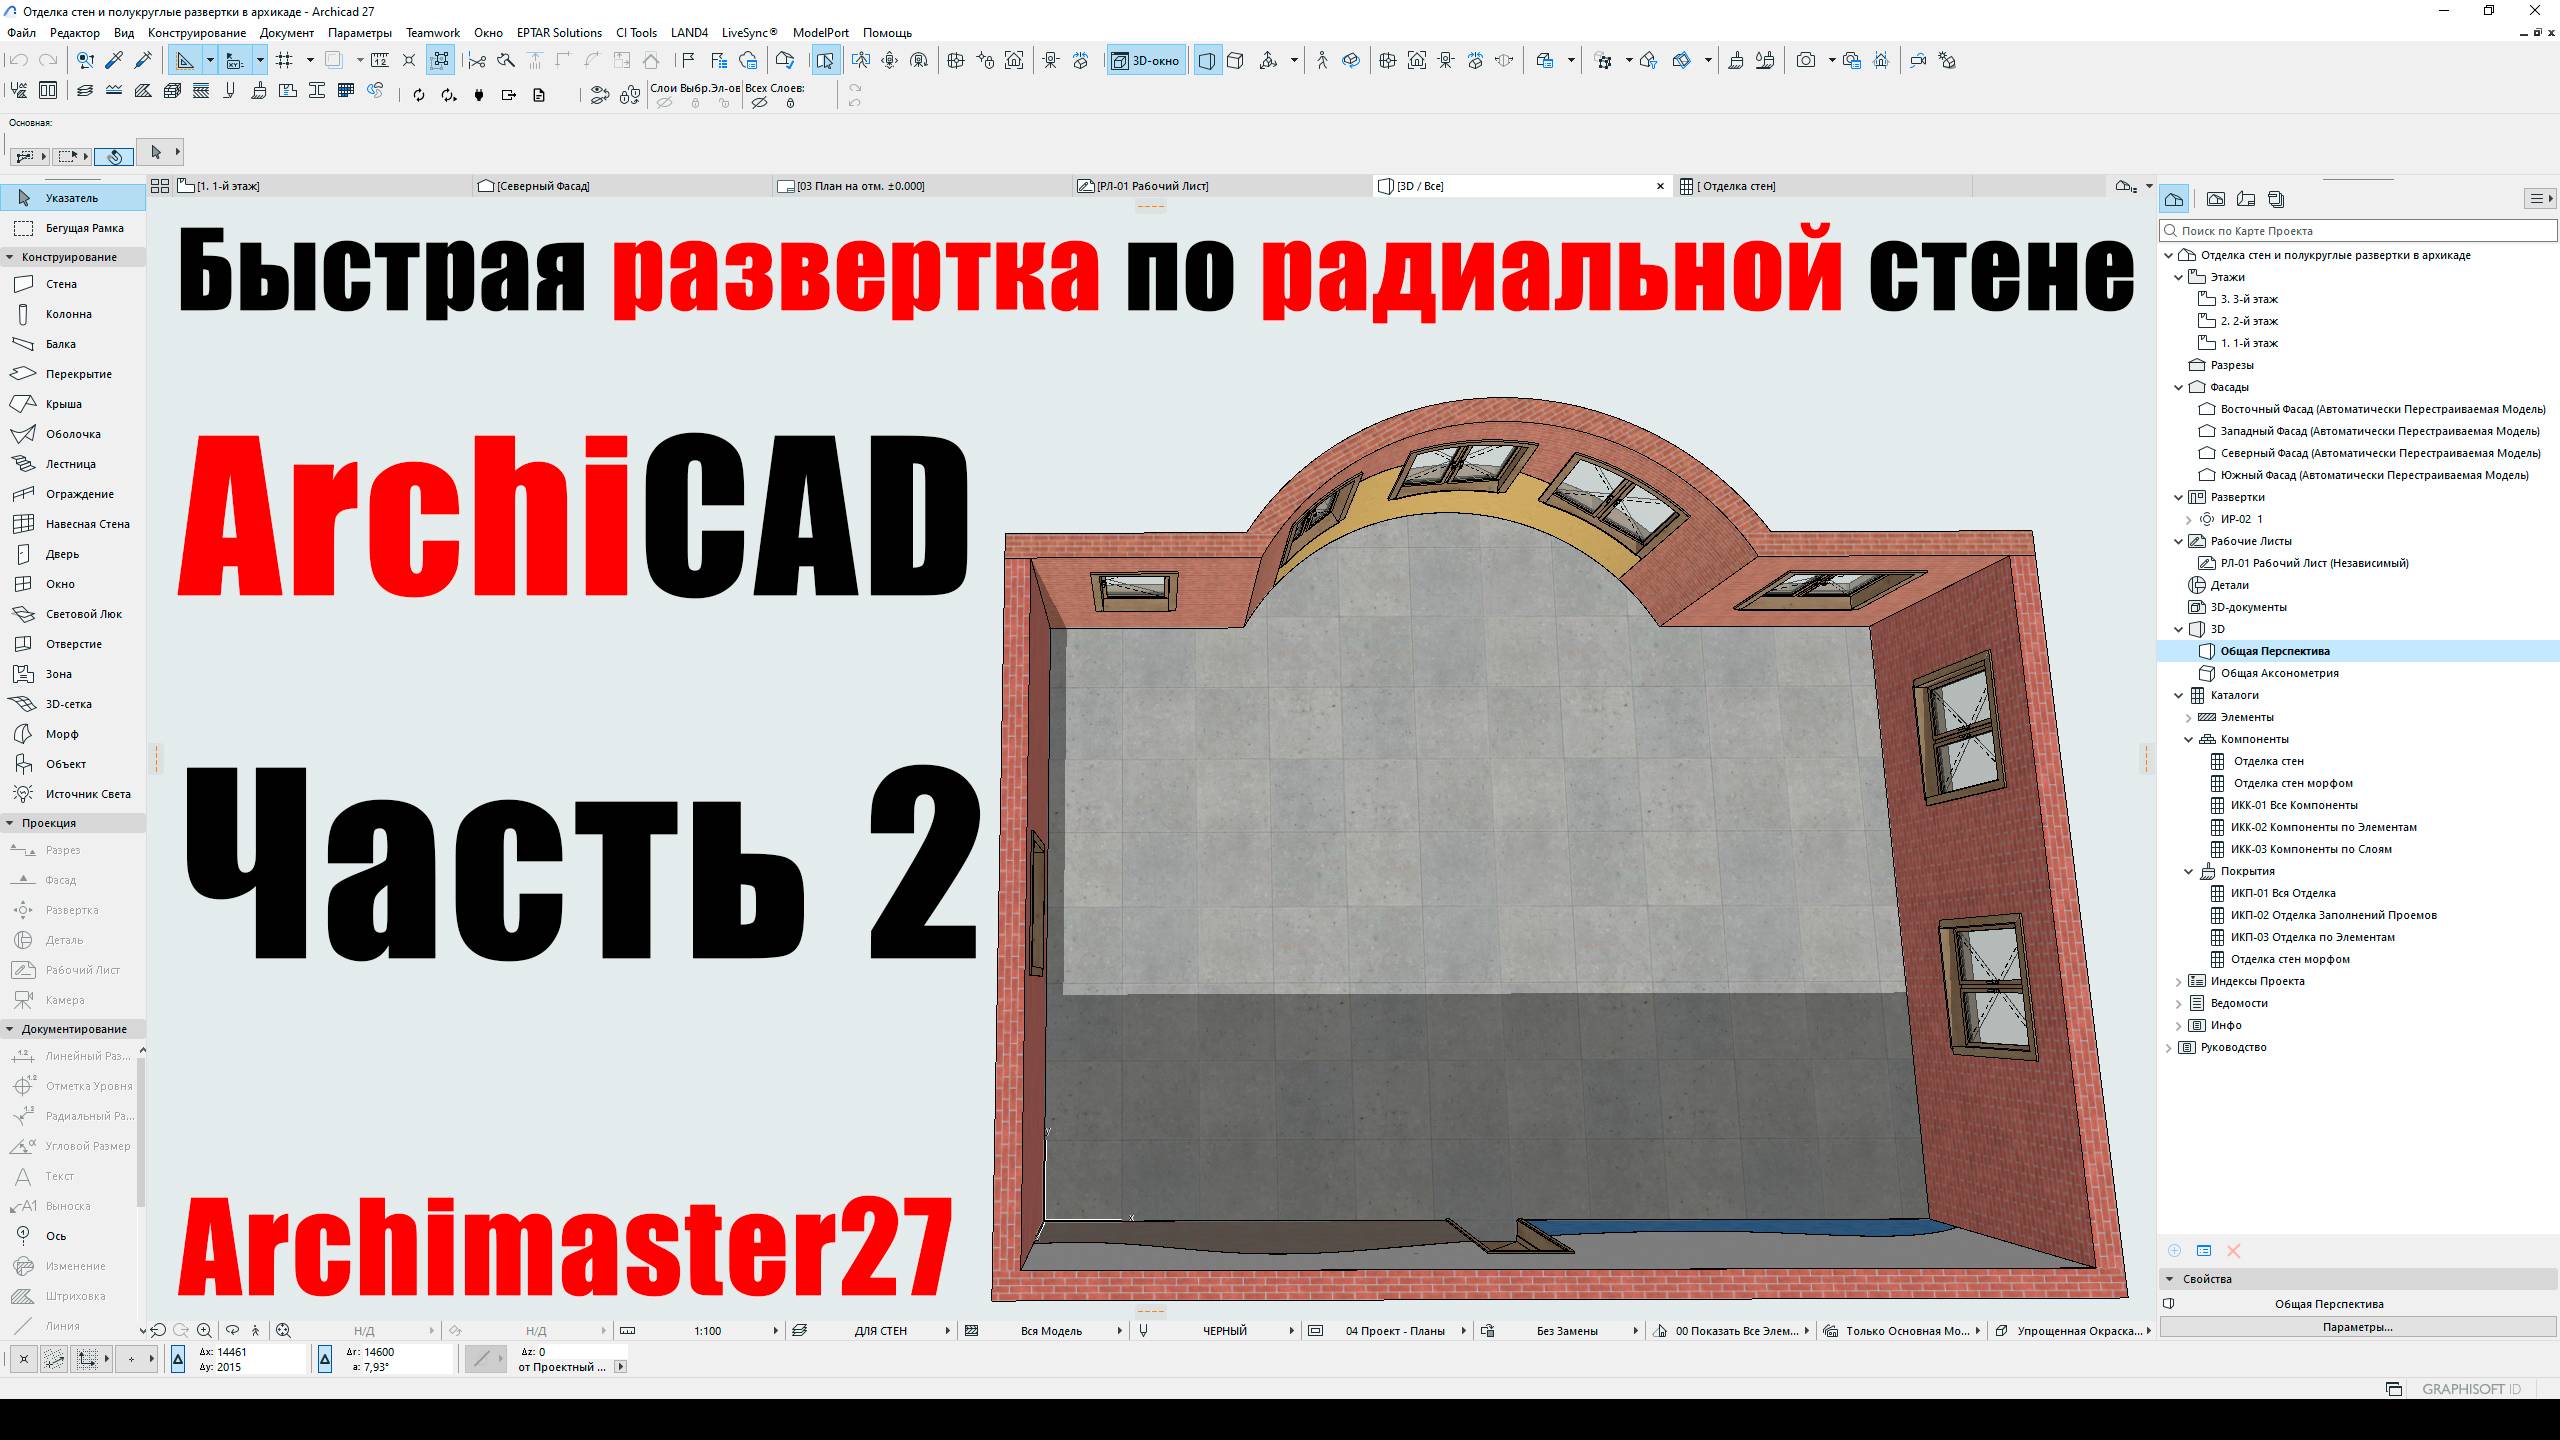Open the Параметры menu
The width and height of the screenshot is (2560, 1440).
[360, 33]
